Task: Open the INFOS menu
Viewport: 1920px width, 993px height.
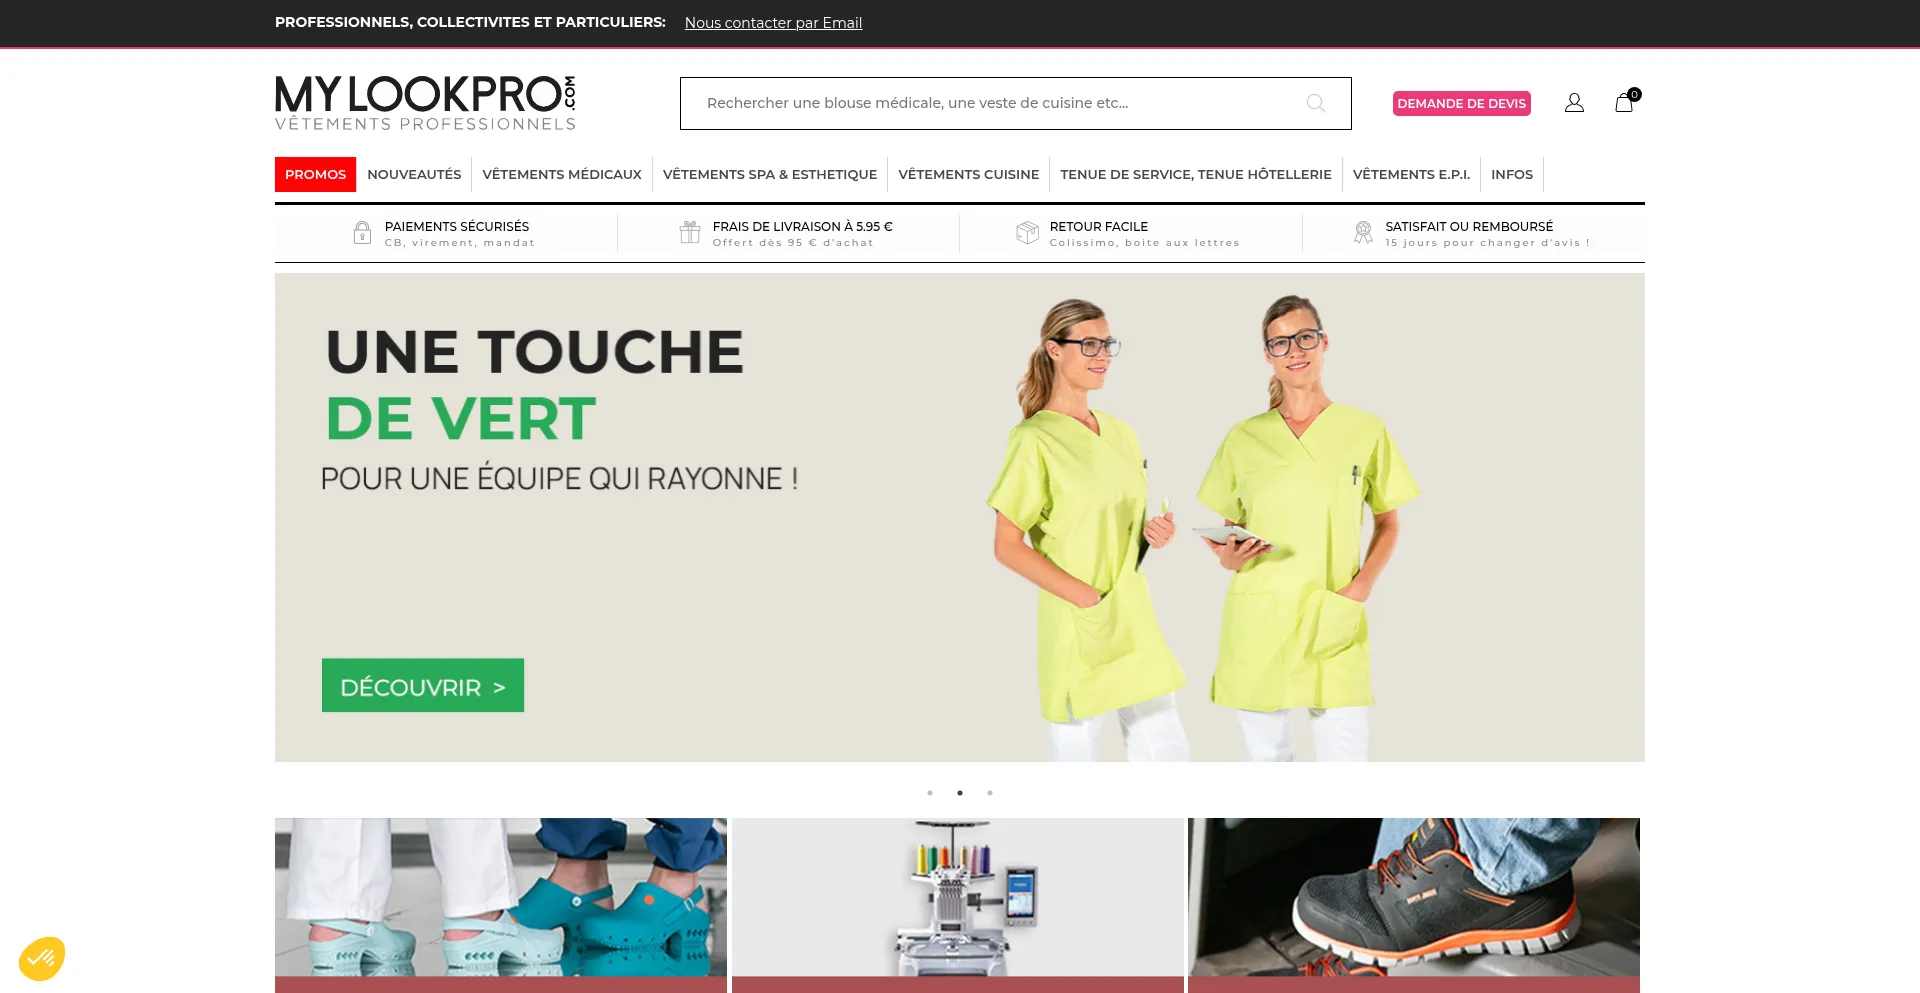Action: (x=1512, y=174)
